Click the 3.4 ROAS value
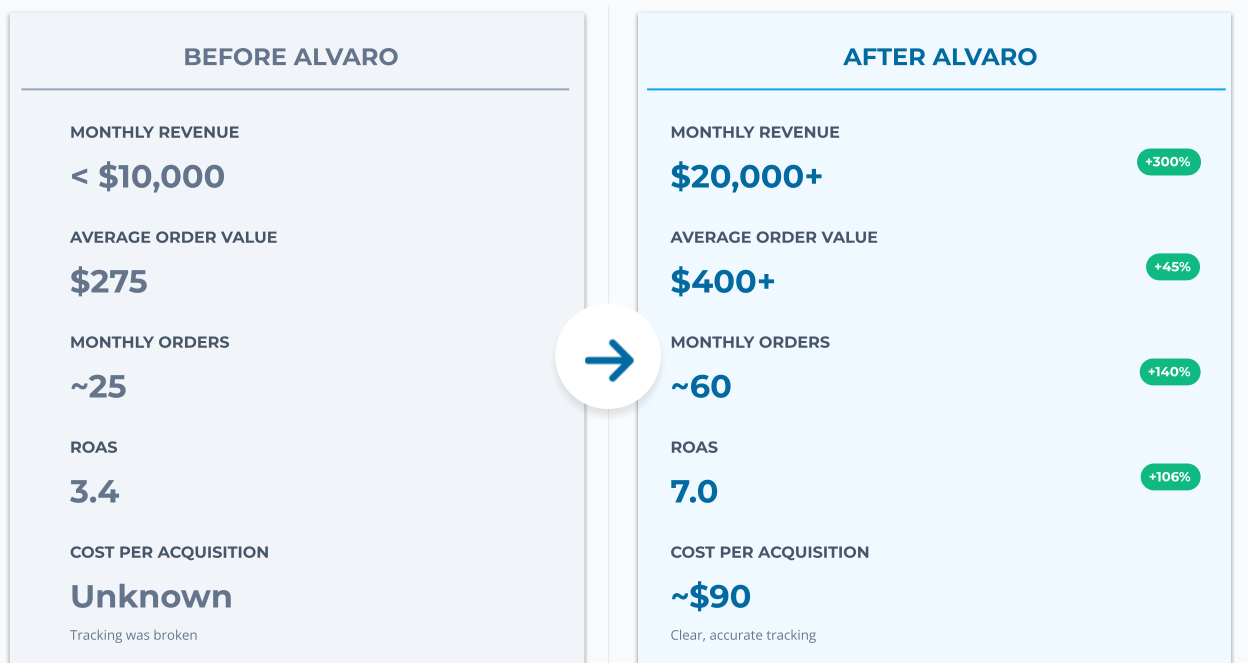 (x=95, y=492)
